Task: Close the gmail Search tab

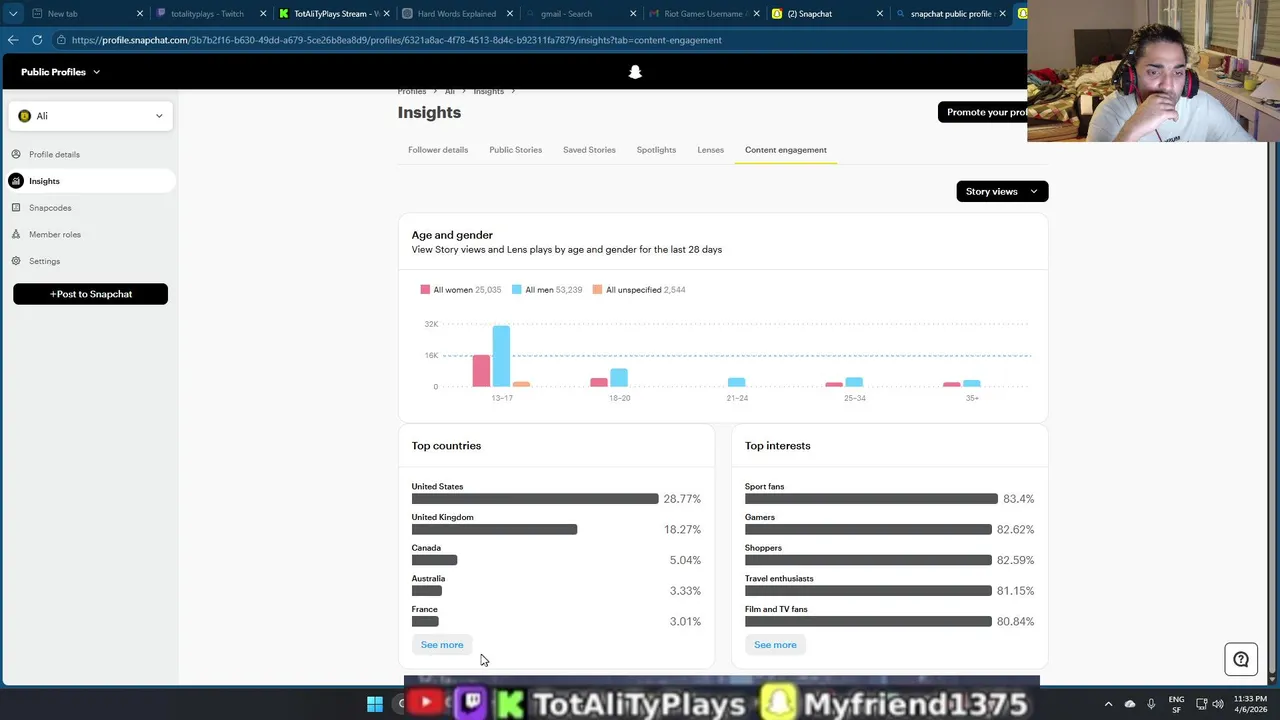Action: tap(634, 14)
